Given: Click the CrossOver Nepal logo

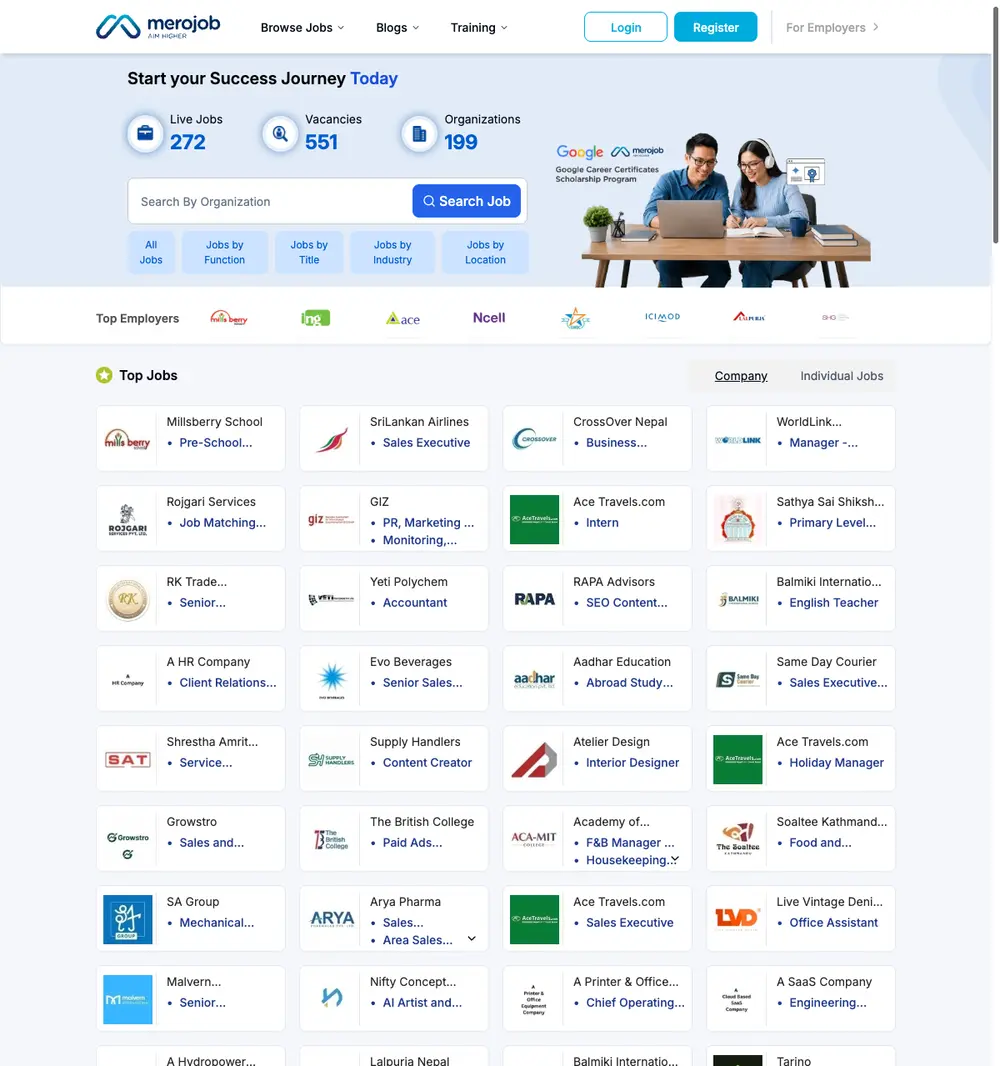Looking at the screenshot, I should pos(534,439).
